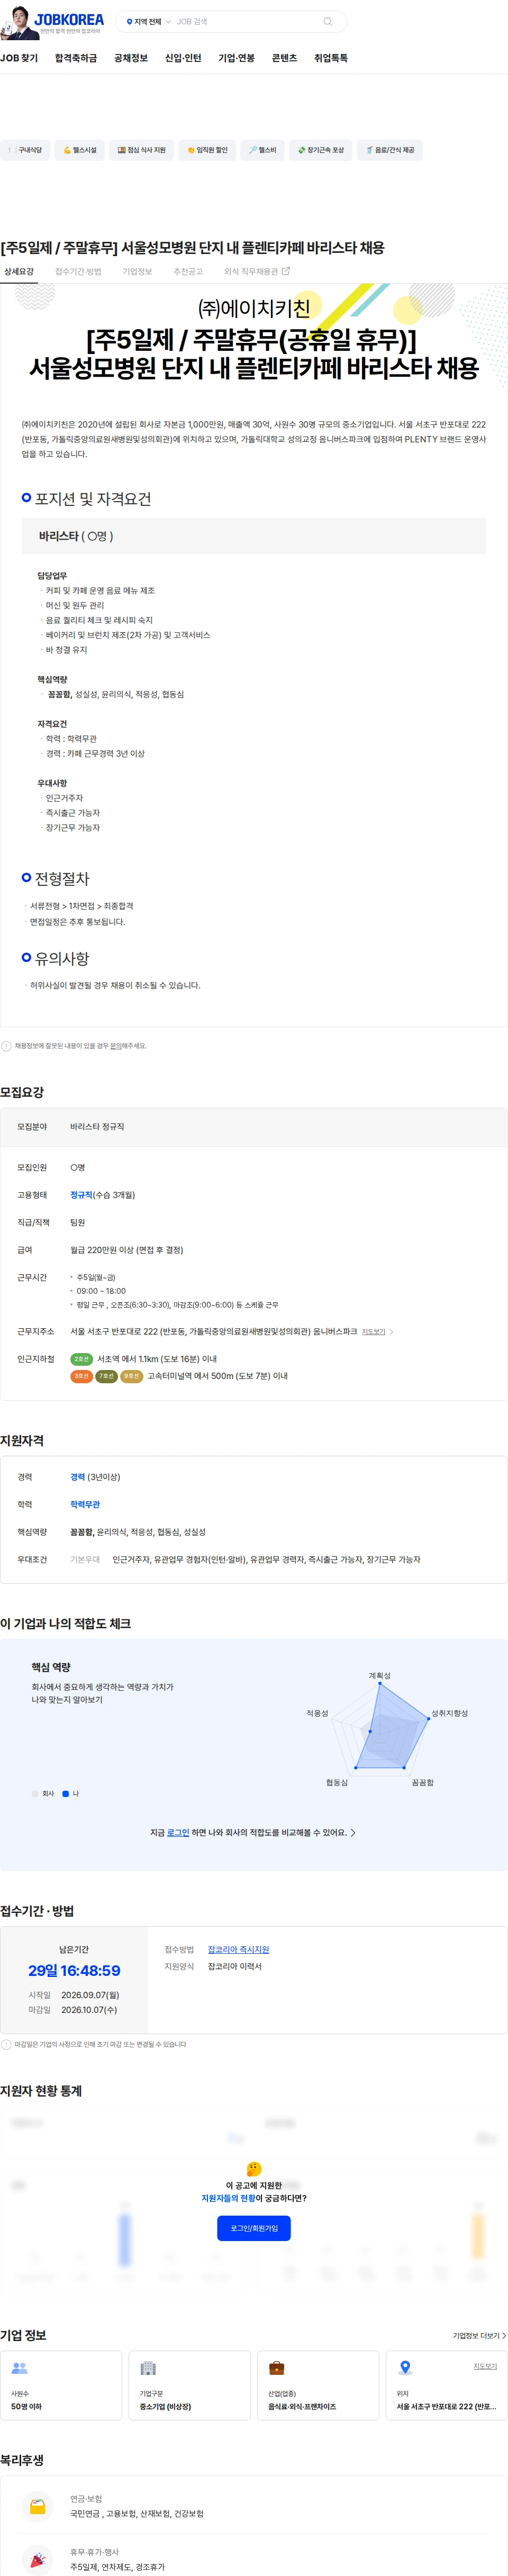Click the 2호선 subway line badge
Screen dimensions: 508x2576
click(81, 1359)
